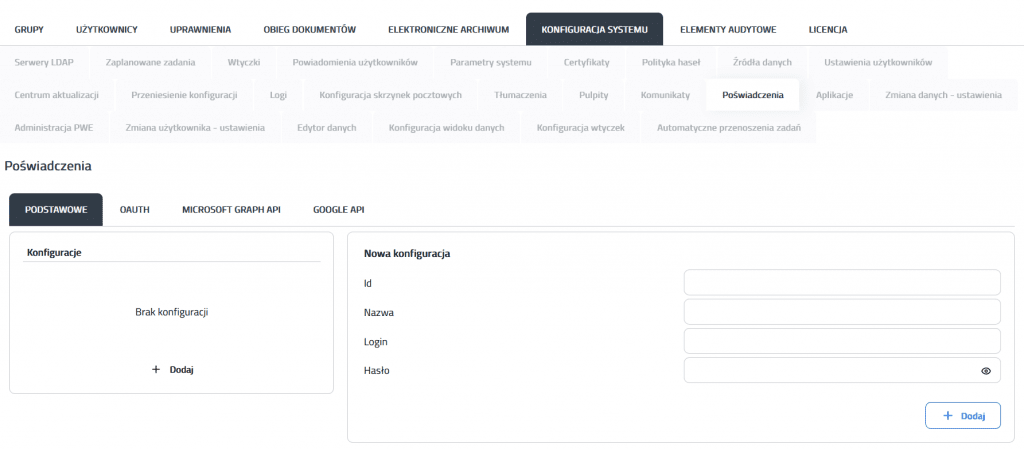This screenshot has width=1024, height=449.
Task: Open Zmiana danych - ustawienia
Action: [943, 95]
